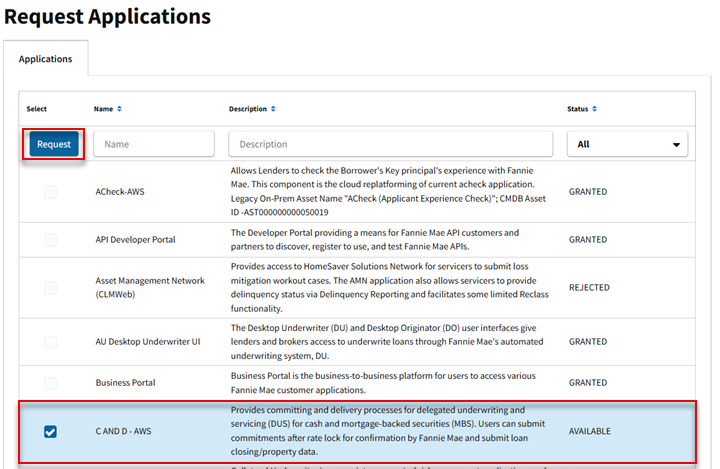Toggle the Business Portal row checkbox
This screenshot has width=720, height=469.
[x=51, y=383]
